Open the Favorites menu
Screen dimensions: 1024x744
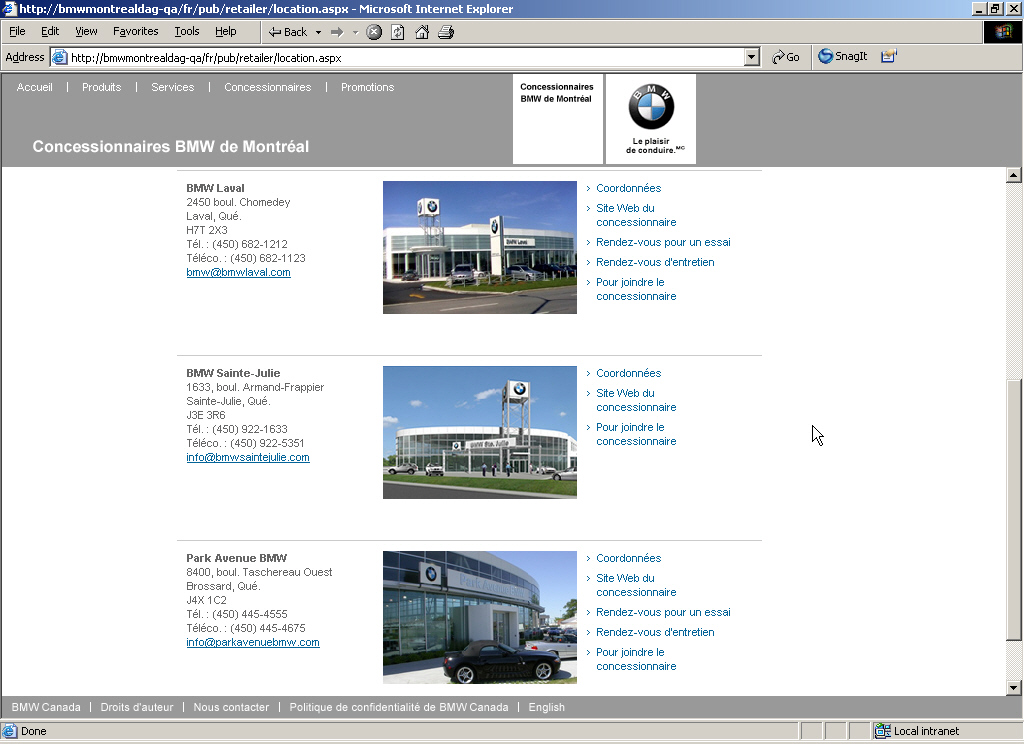(x=135, y=31)
